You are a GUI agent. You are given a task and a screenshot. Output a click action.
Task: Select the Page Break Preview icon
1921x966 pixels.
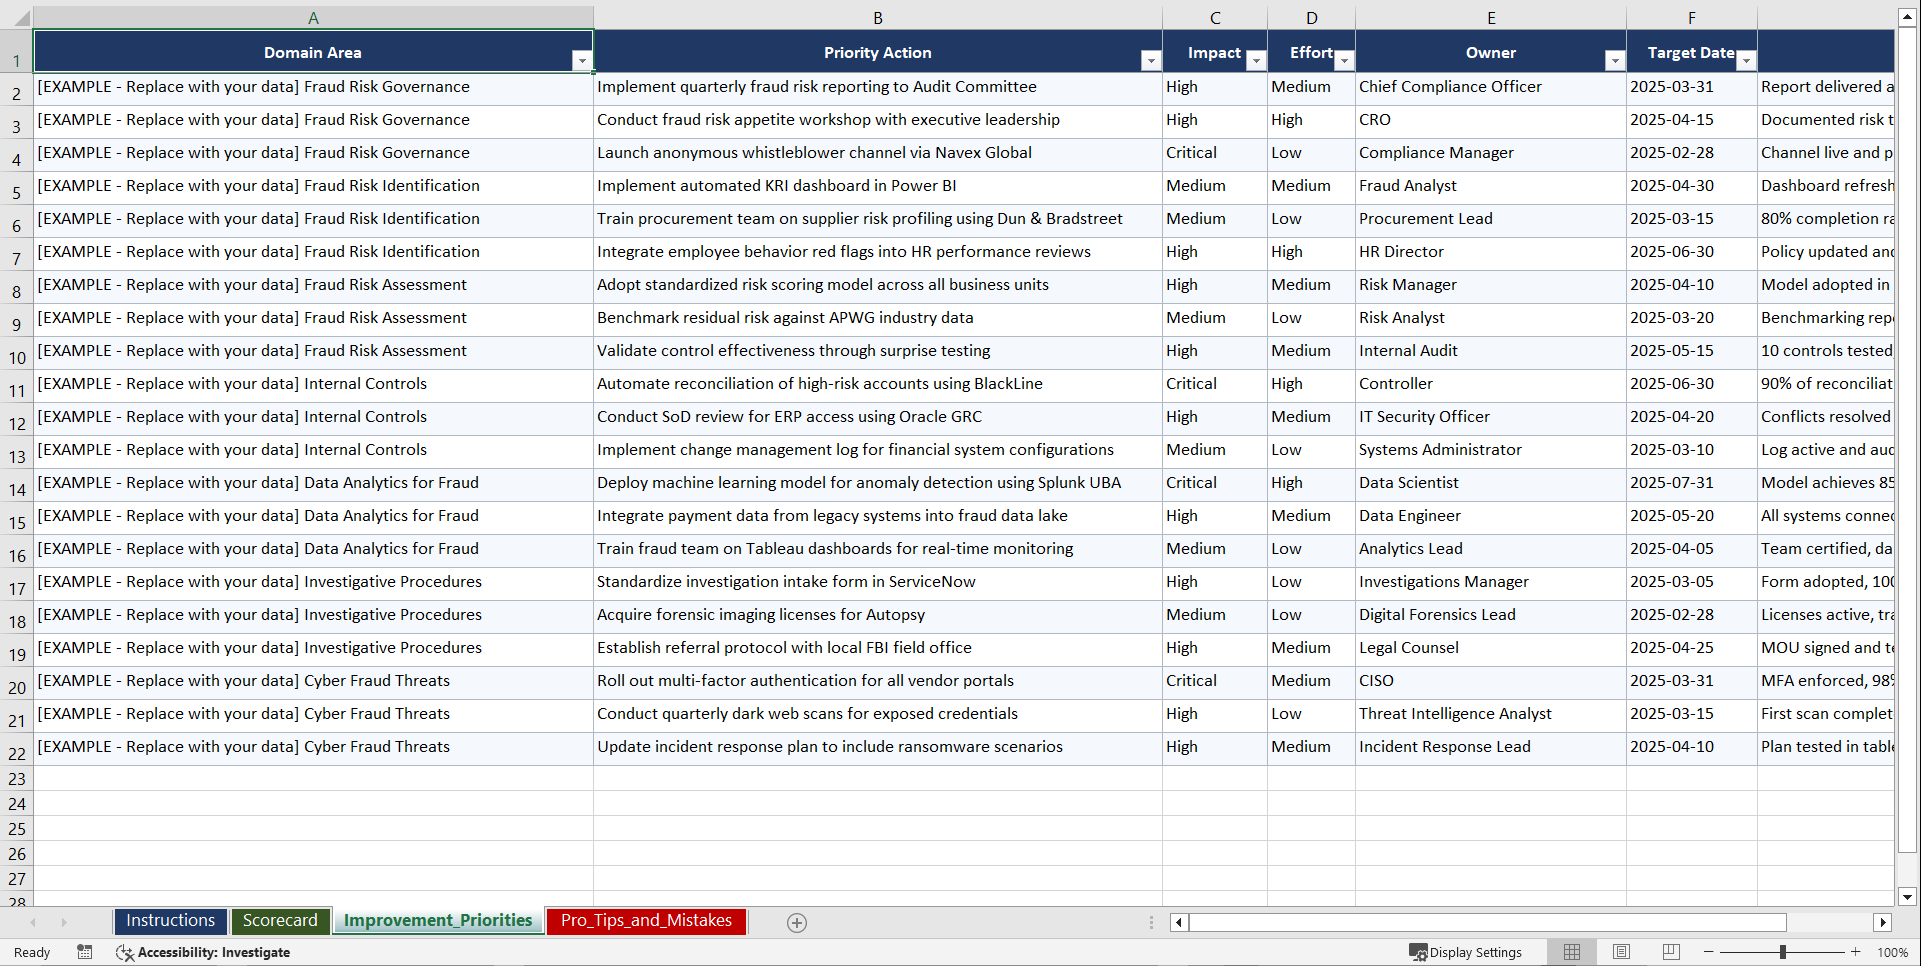(x=1670, y=952)
